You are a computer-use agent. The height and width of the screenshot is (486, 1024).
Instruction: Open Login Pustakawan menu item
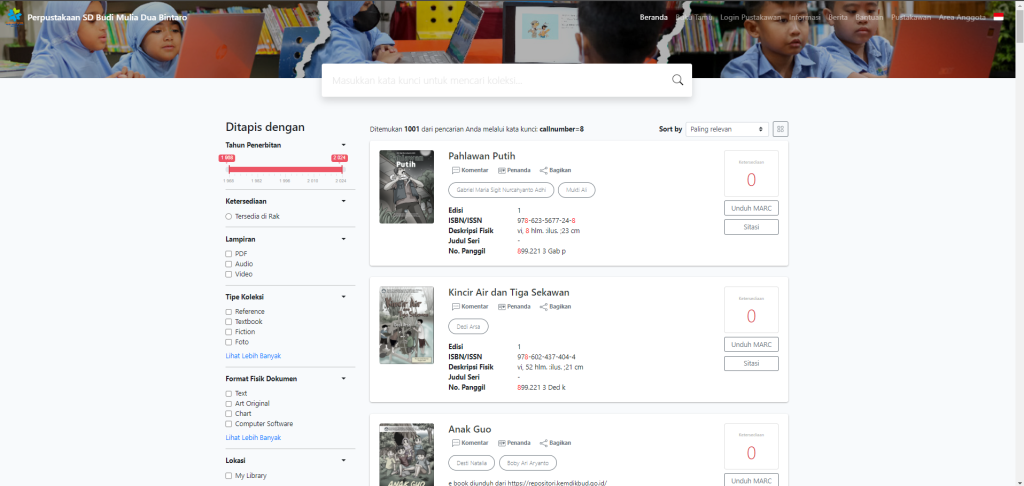750,17
